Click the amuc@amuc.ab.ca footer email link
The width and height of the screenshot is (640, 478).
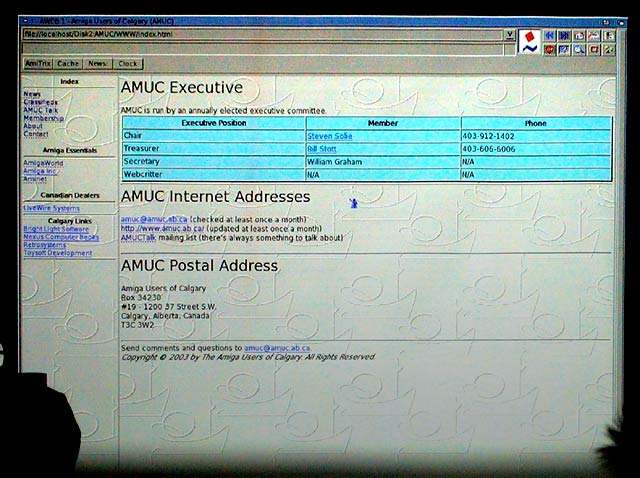click(x=278, y=348)
